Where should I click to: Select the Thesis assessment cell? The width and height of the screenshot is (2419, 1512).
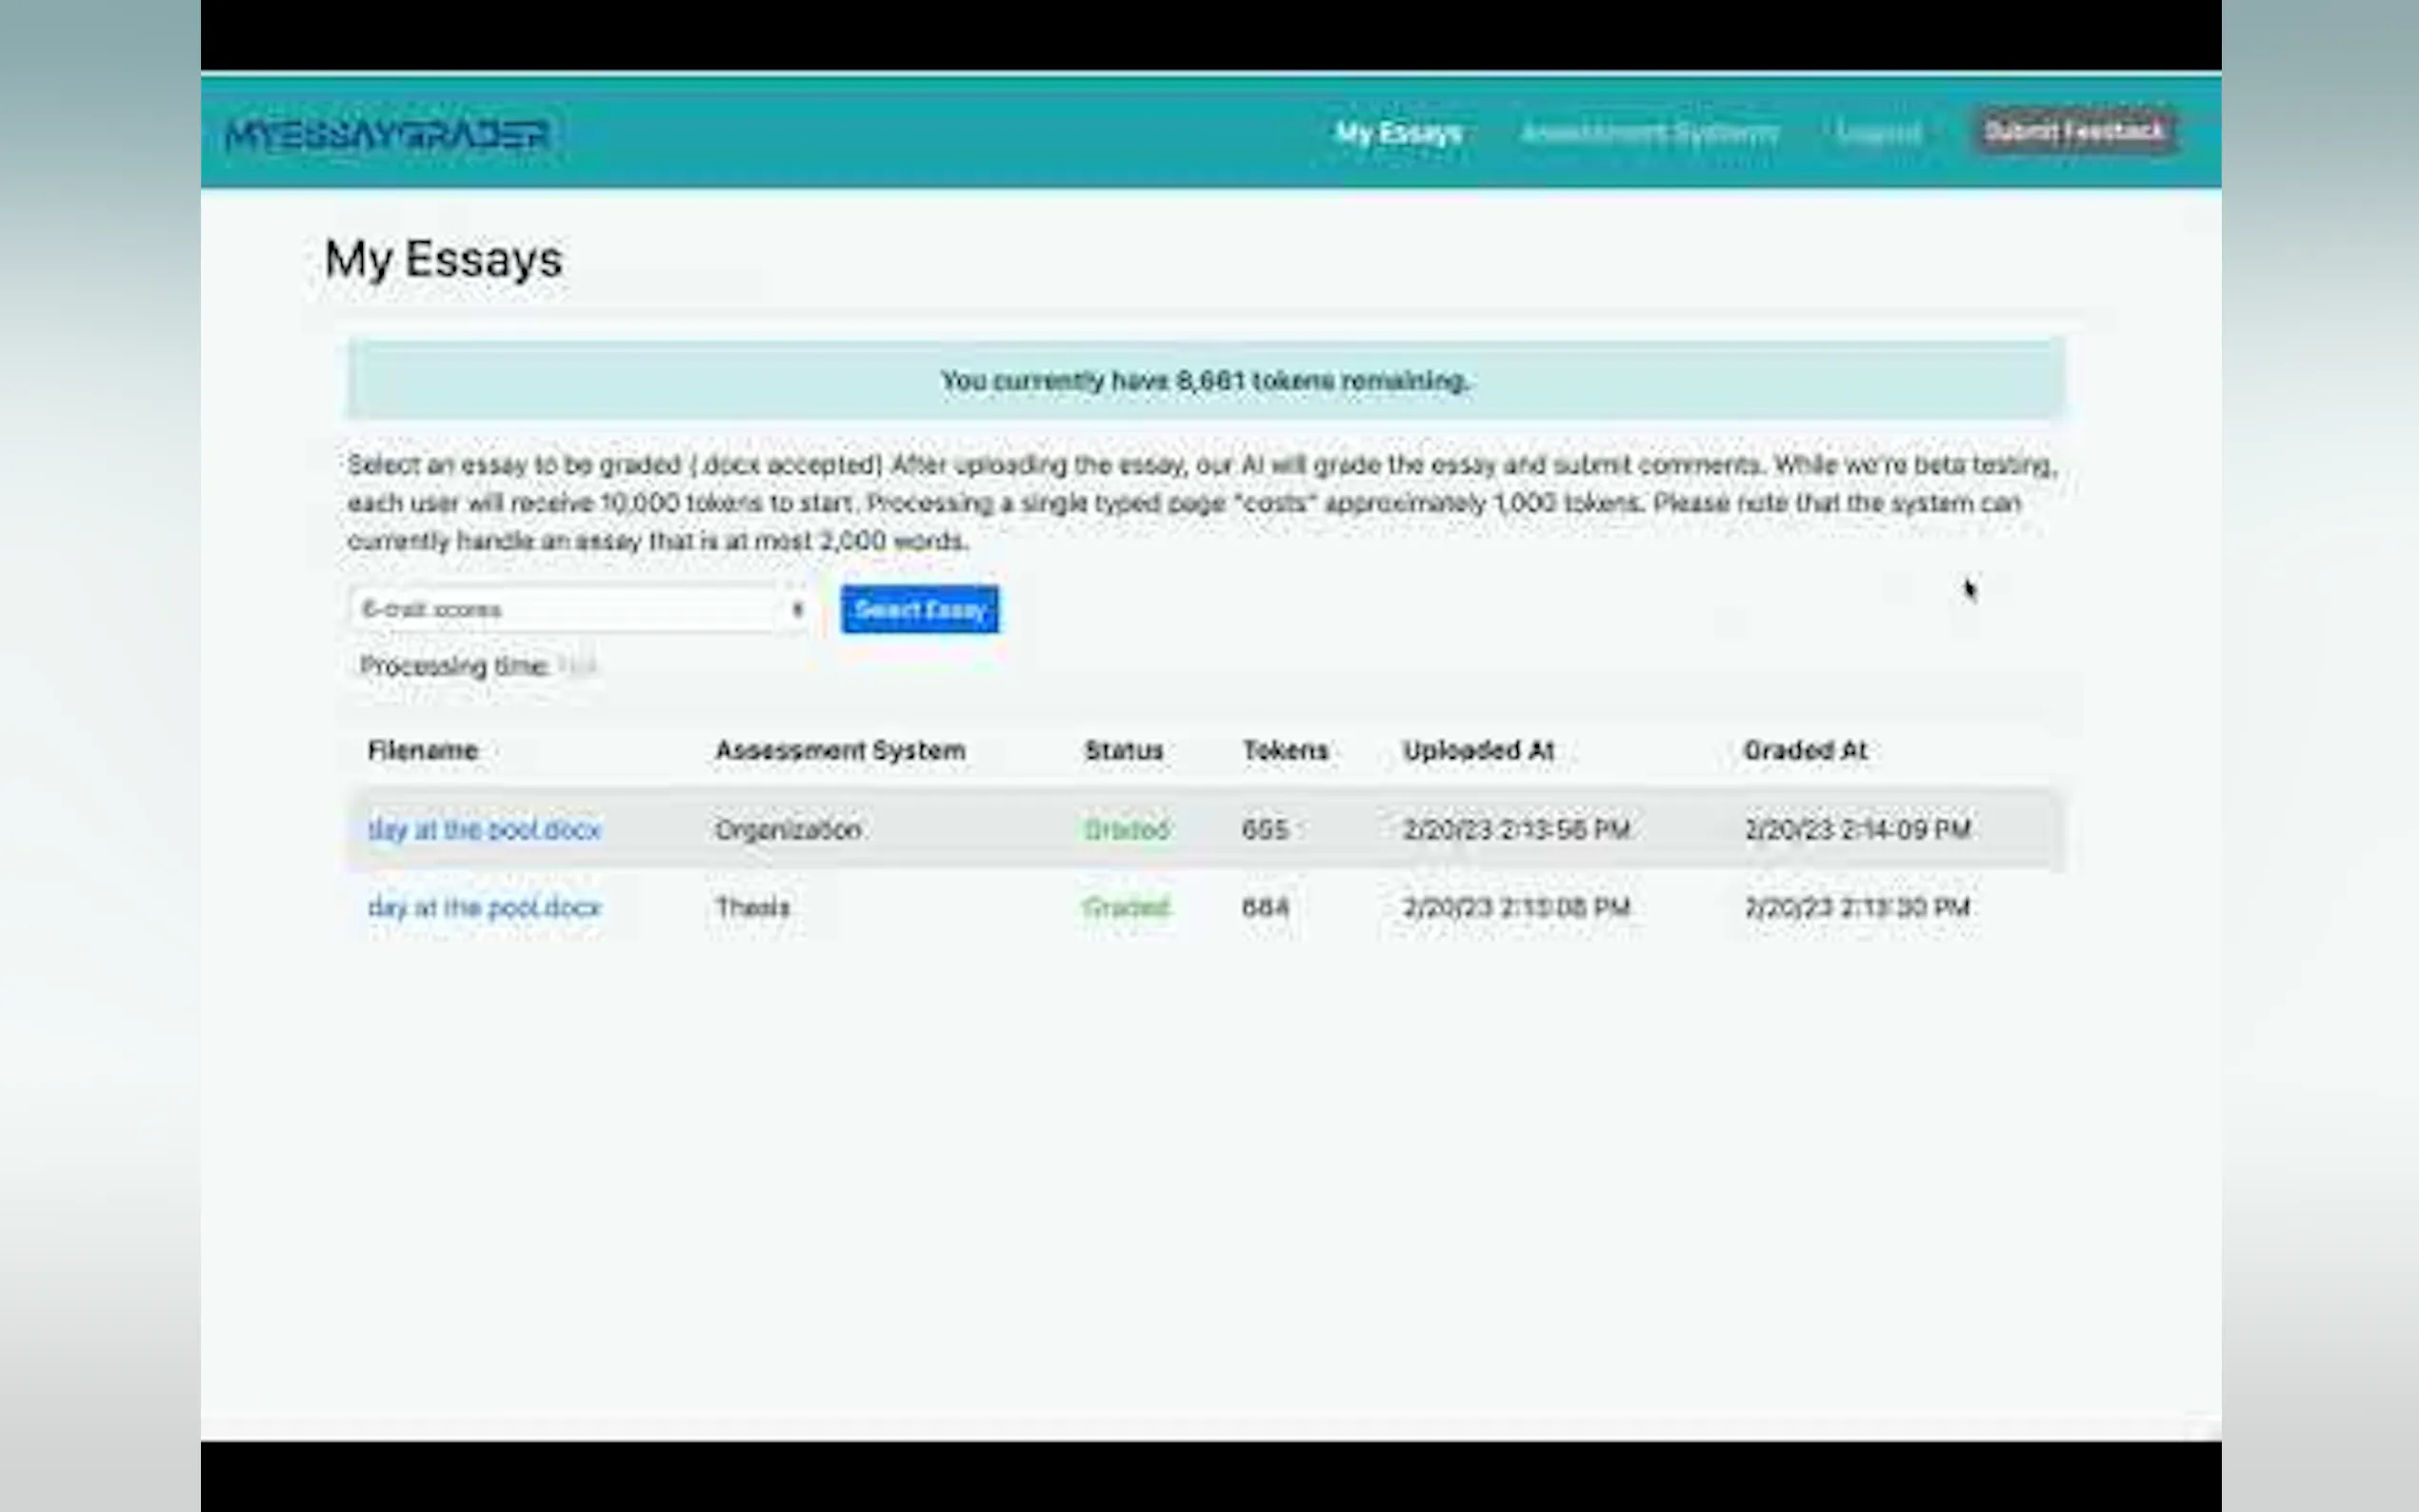752,908
